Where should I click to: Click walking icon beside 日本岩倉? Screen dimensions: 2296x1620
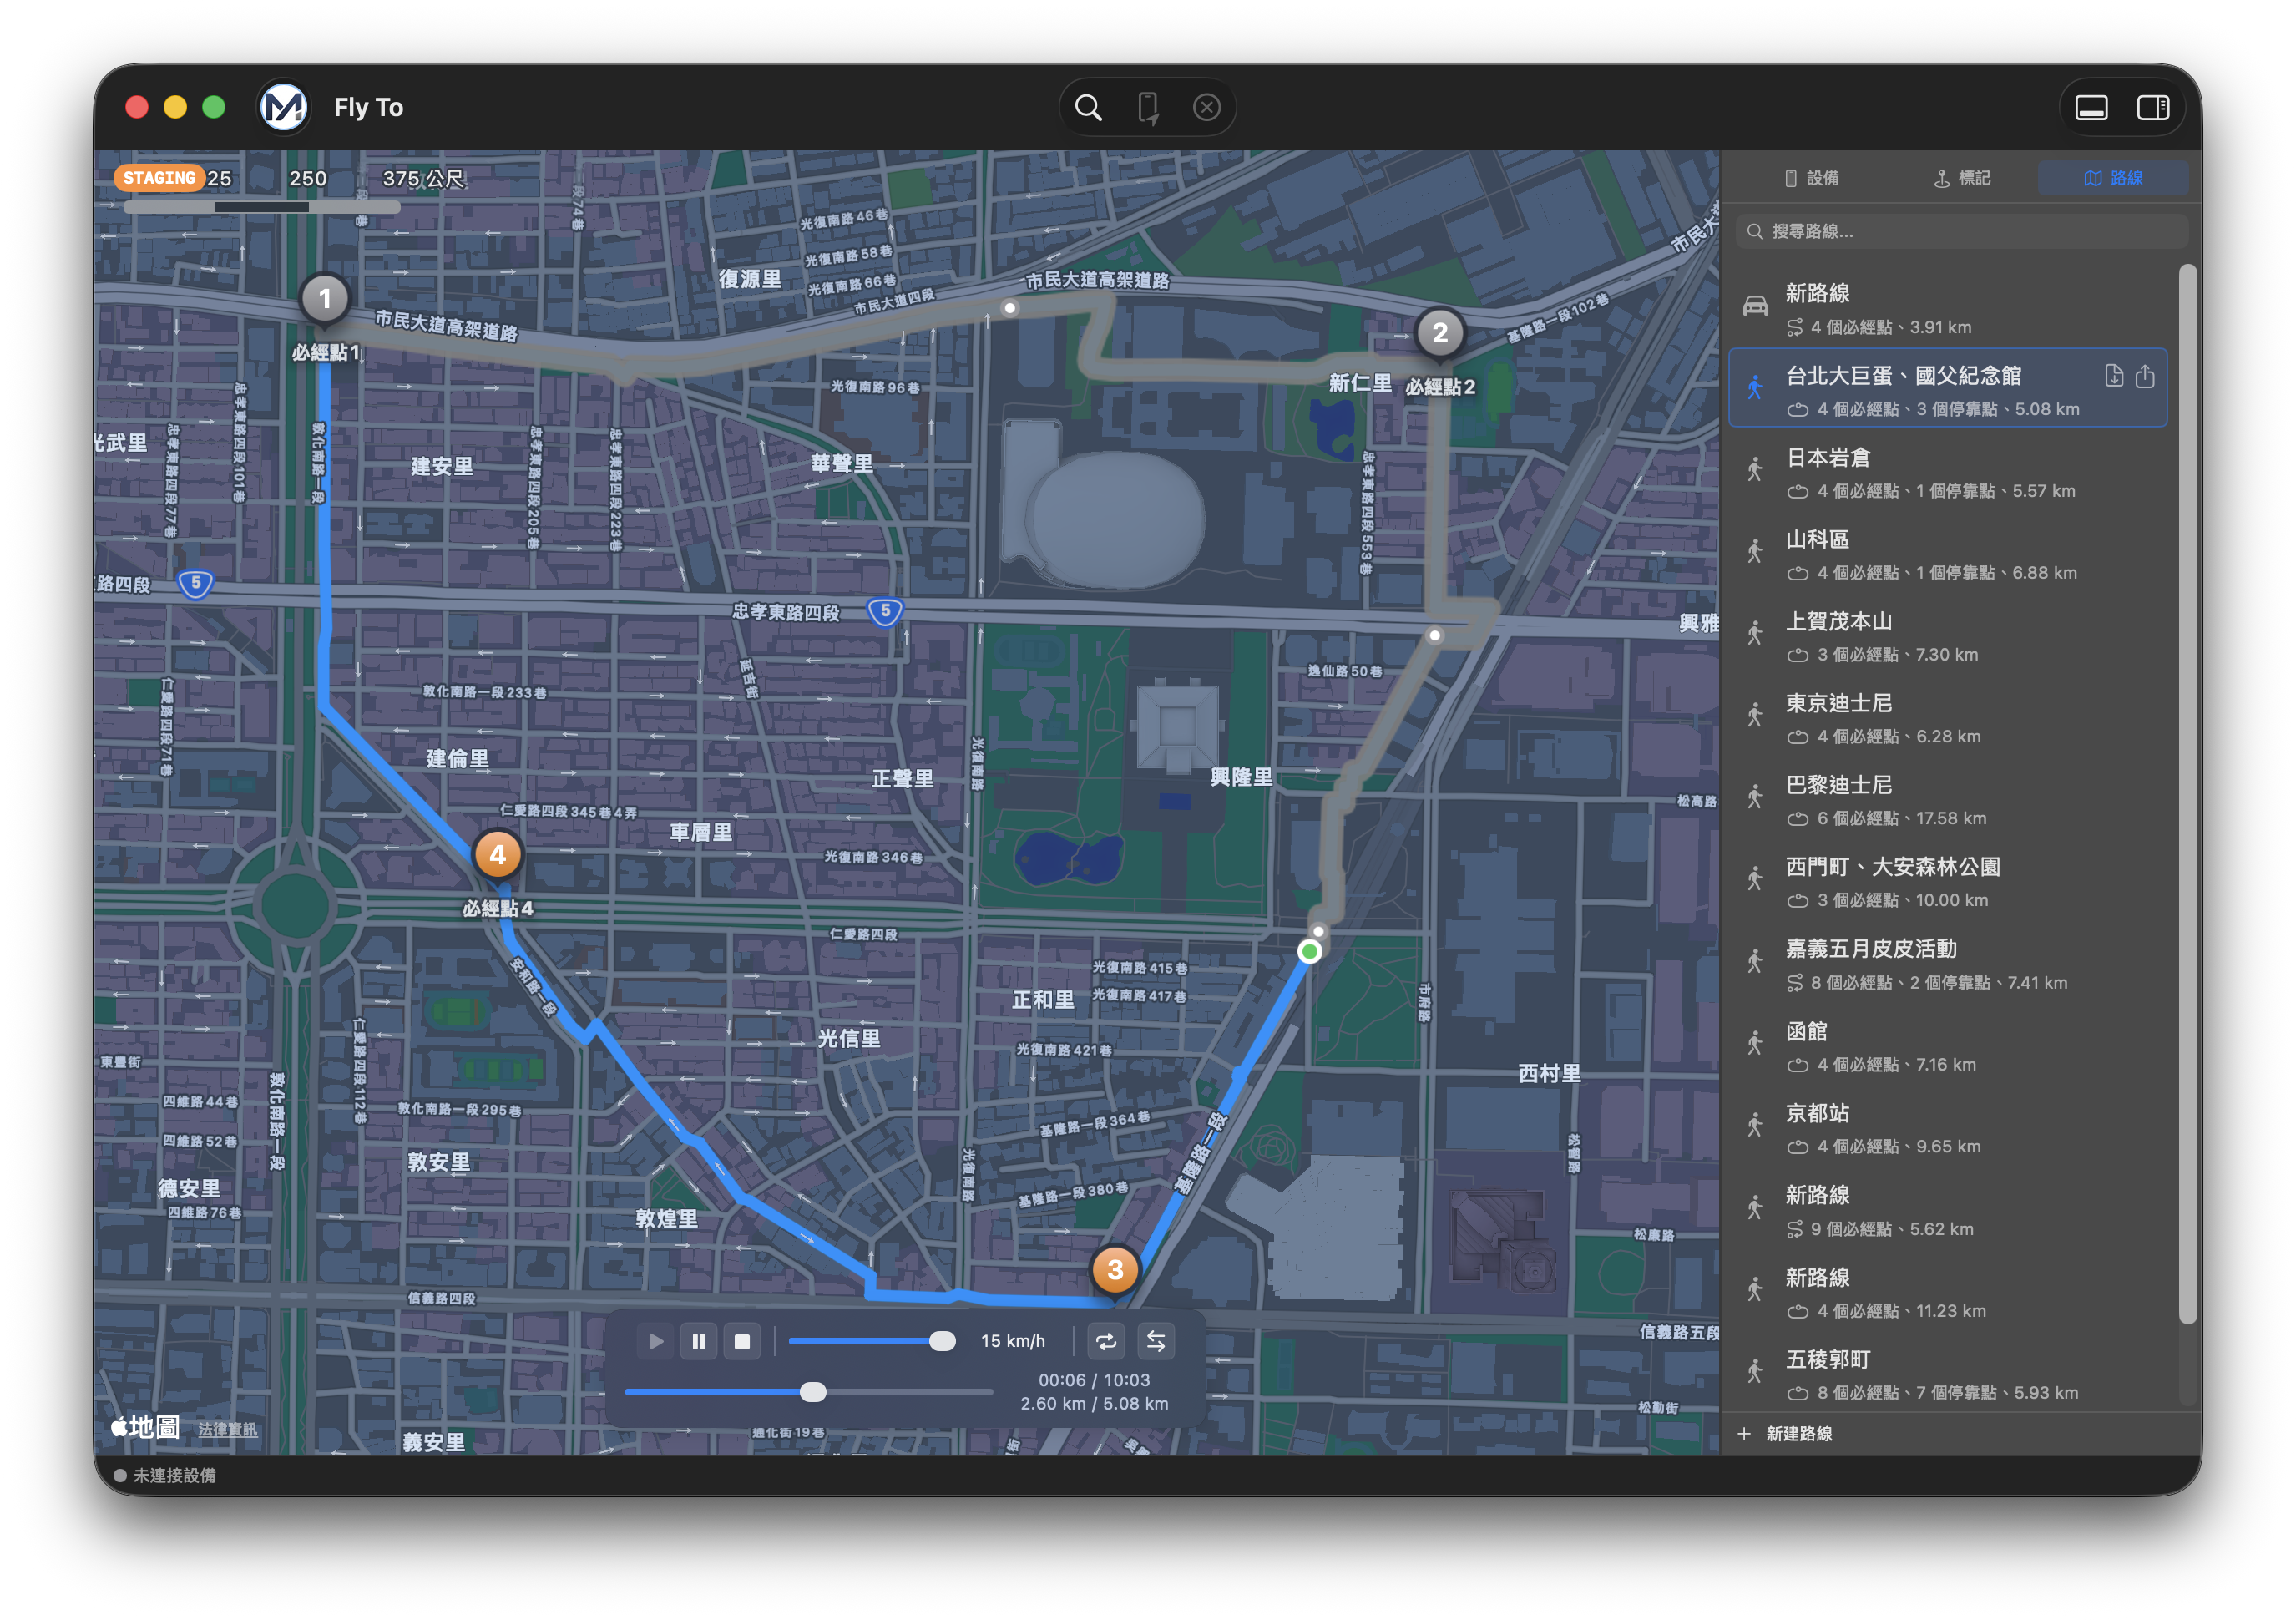pos(1755,470)
